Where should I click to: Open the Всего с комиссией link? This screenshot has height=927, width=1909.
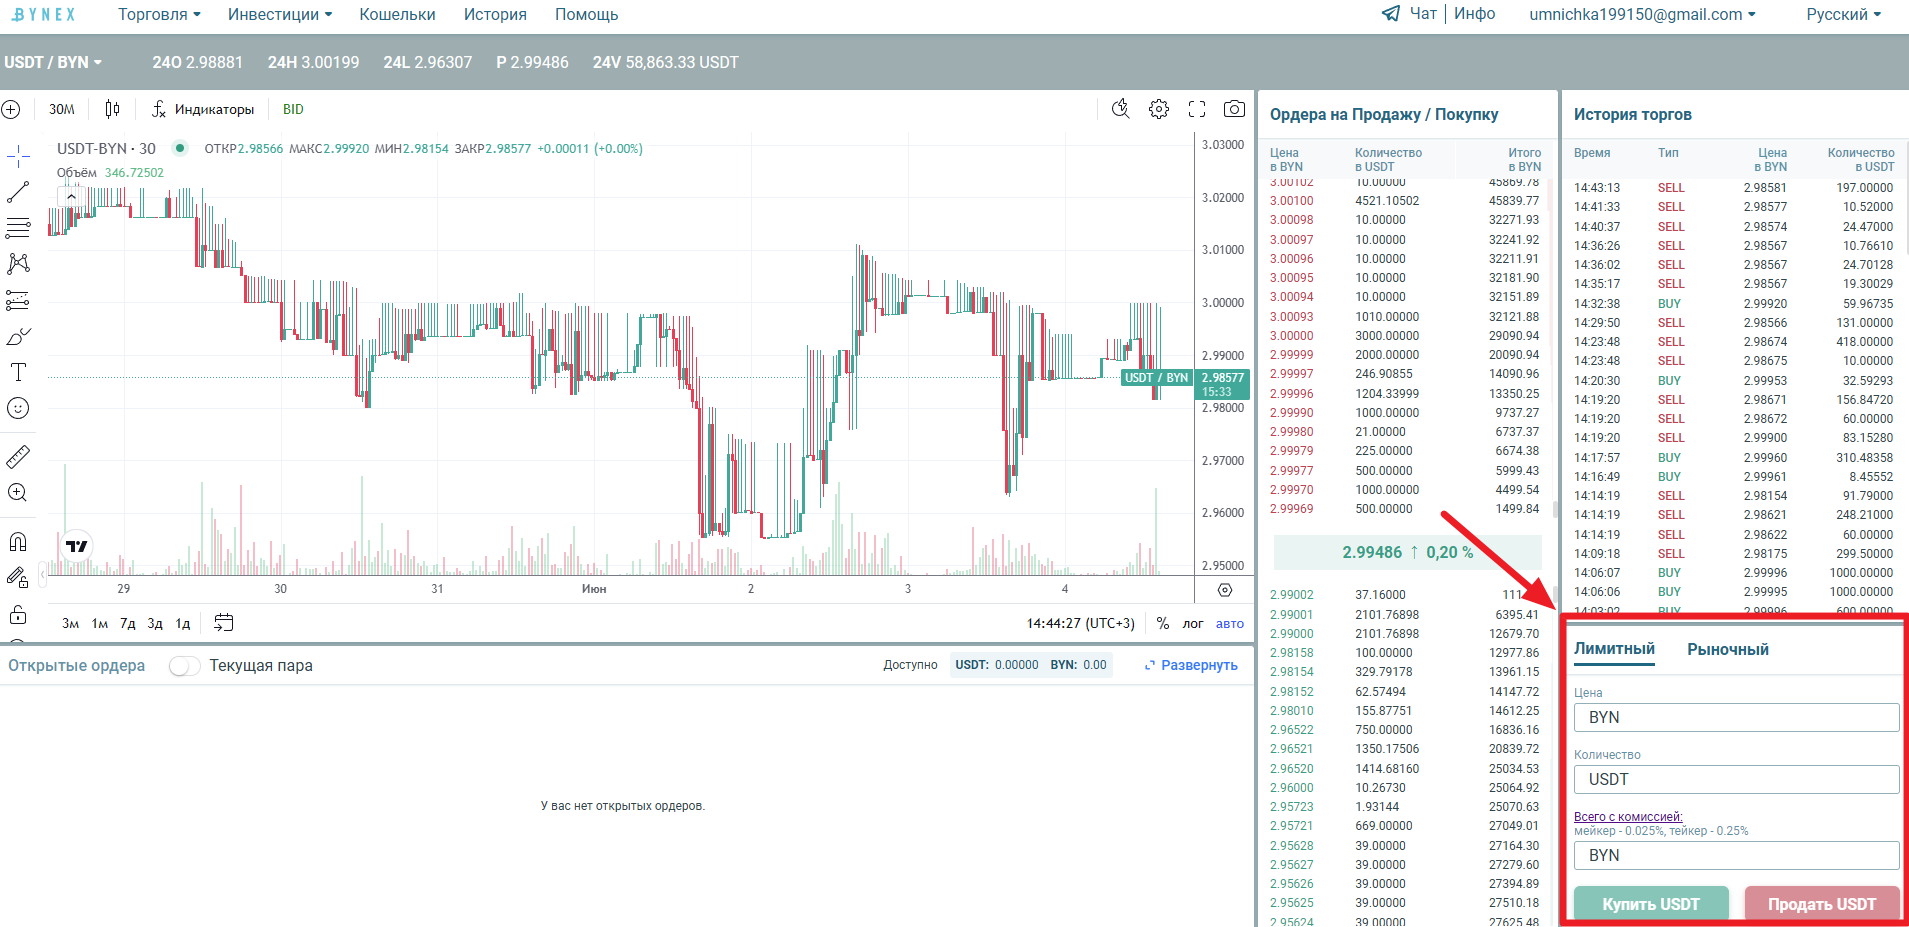click(1628, 817)
